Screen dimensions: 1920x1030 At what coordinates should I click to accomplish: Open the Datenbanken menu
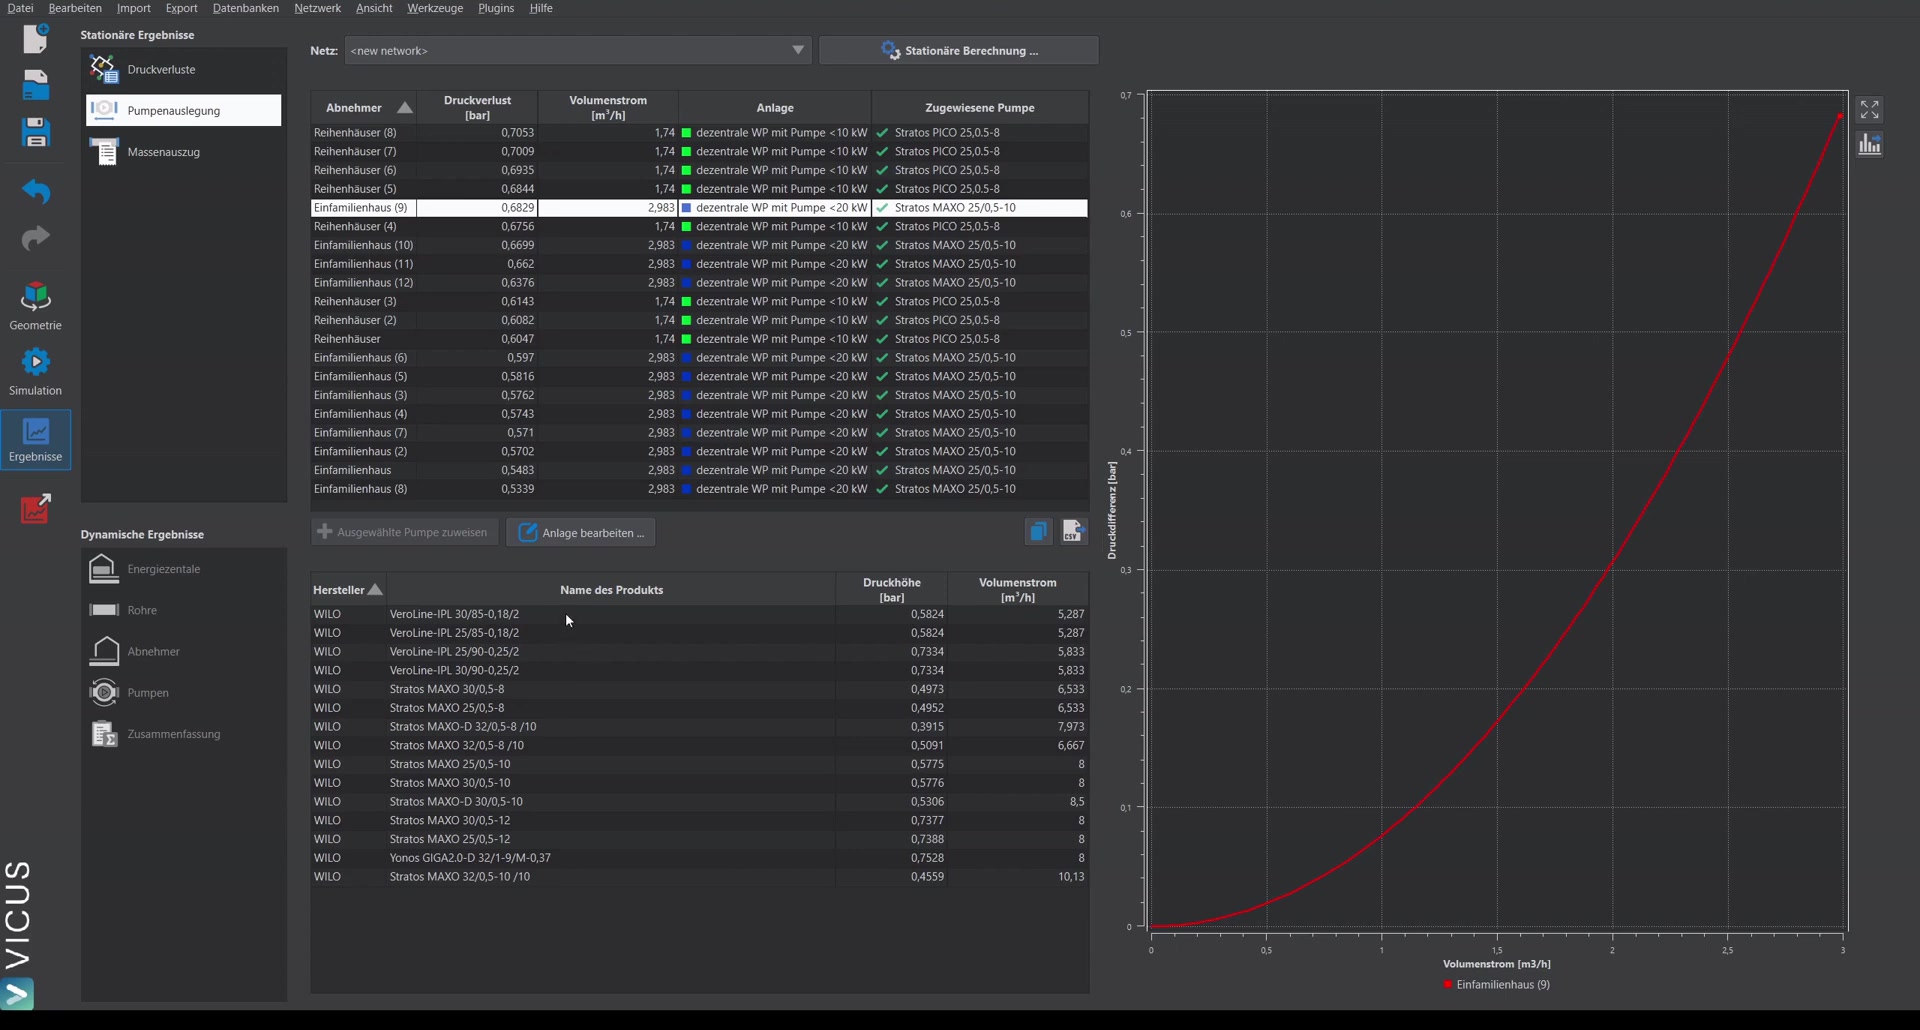246,8
